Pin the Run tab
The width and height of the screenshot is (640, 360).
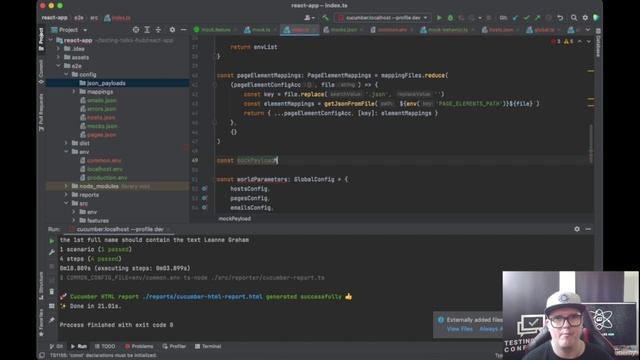pos(51,320)
